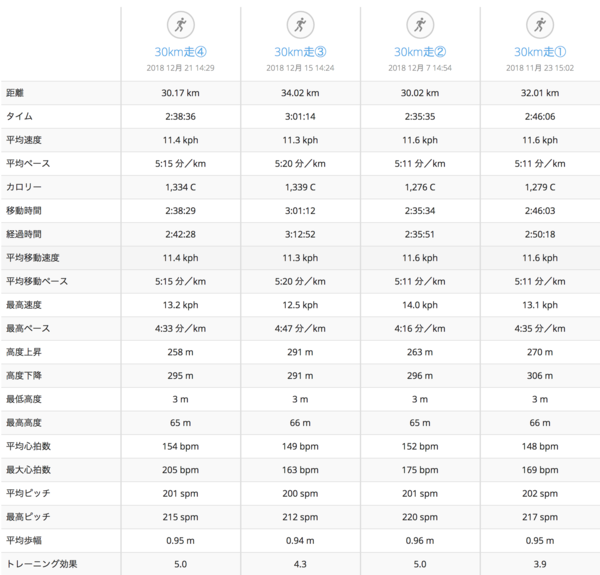Click training effect value 3.9
The image size is (600, 575).
(540, 564)
